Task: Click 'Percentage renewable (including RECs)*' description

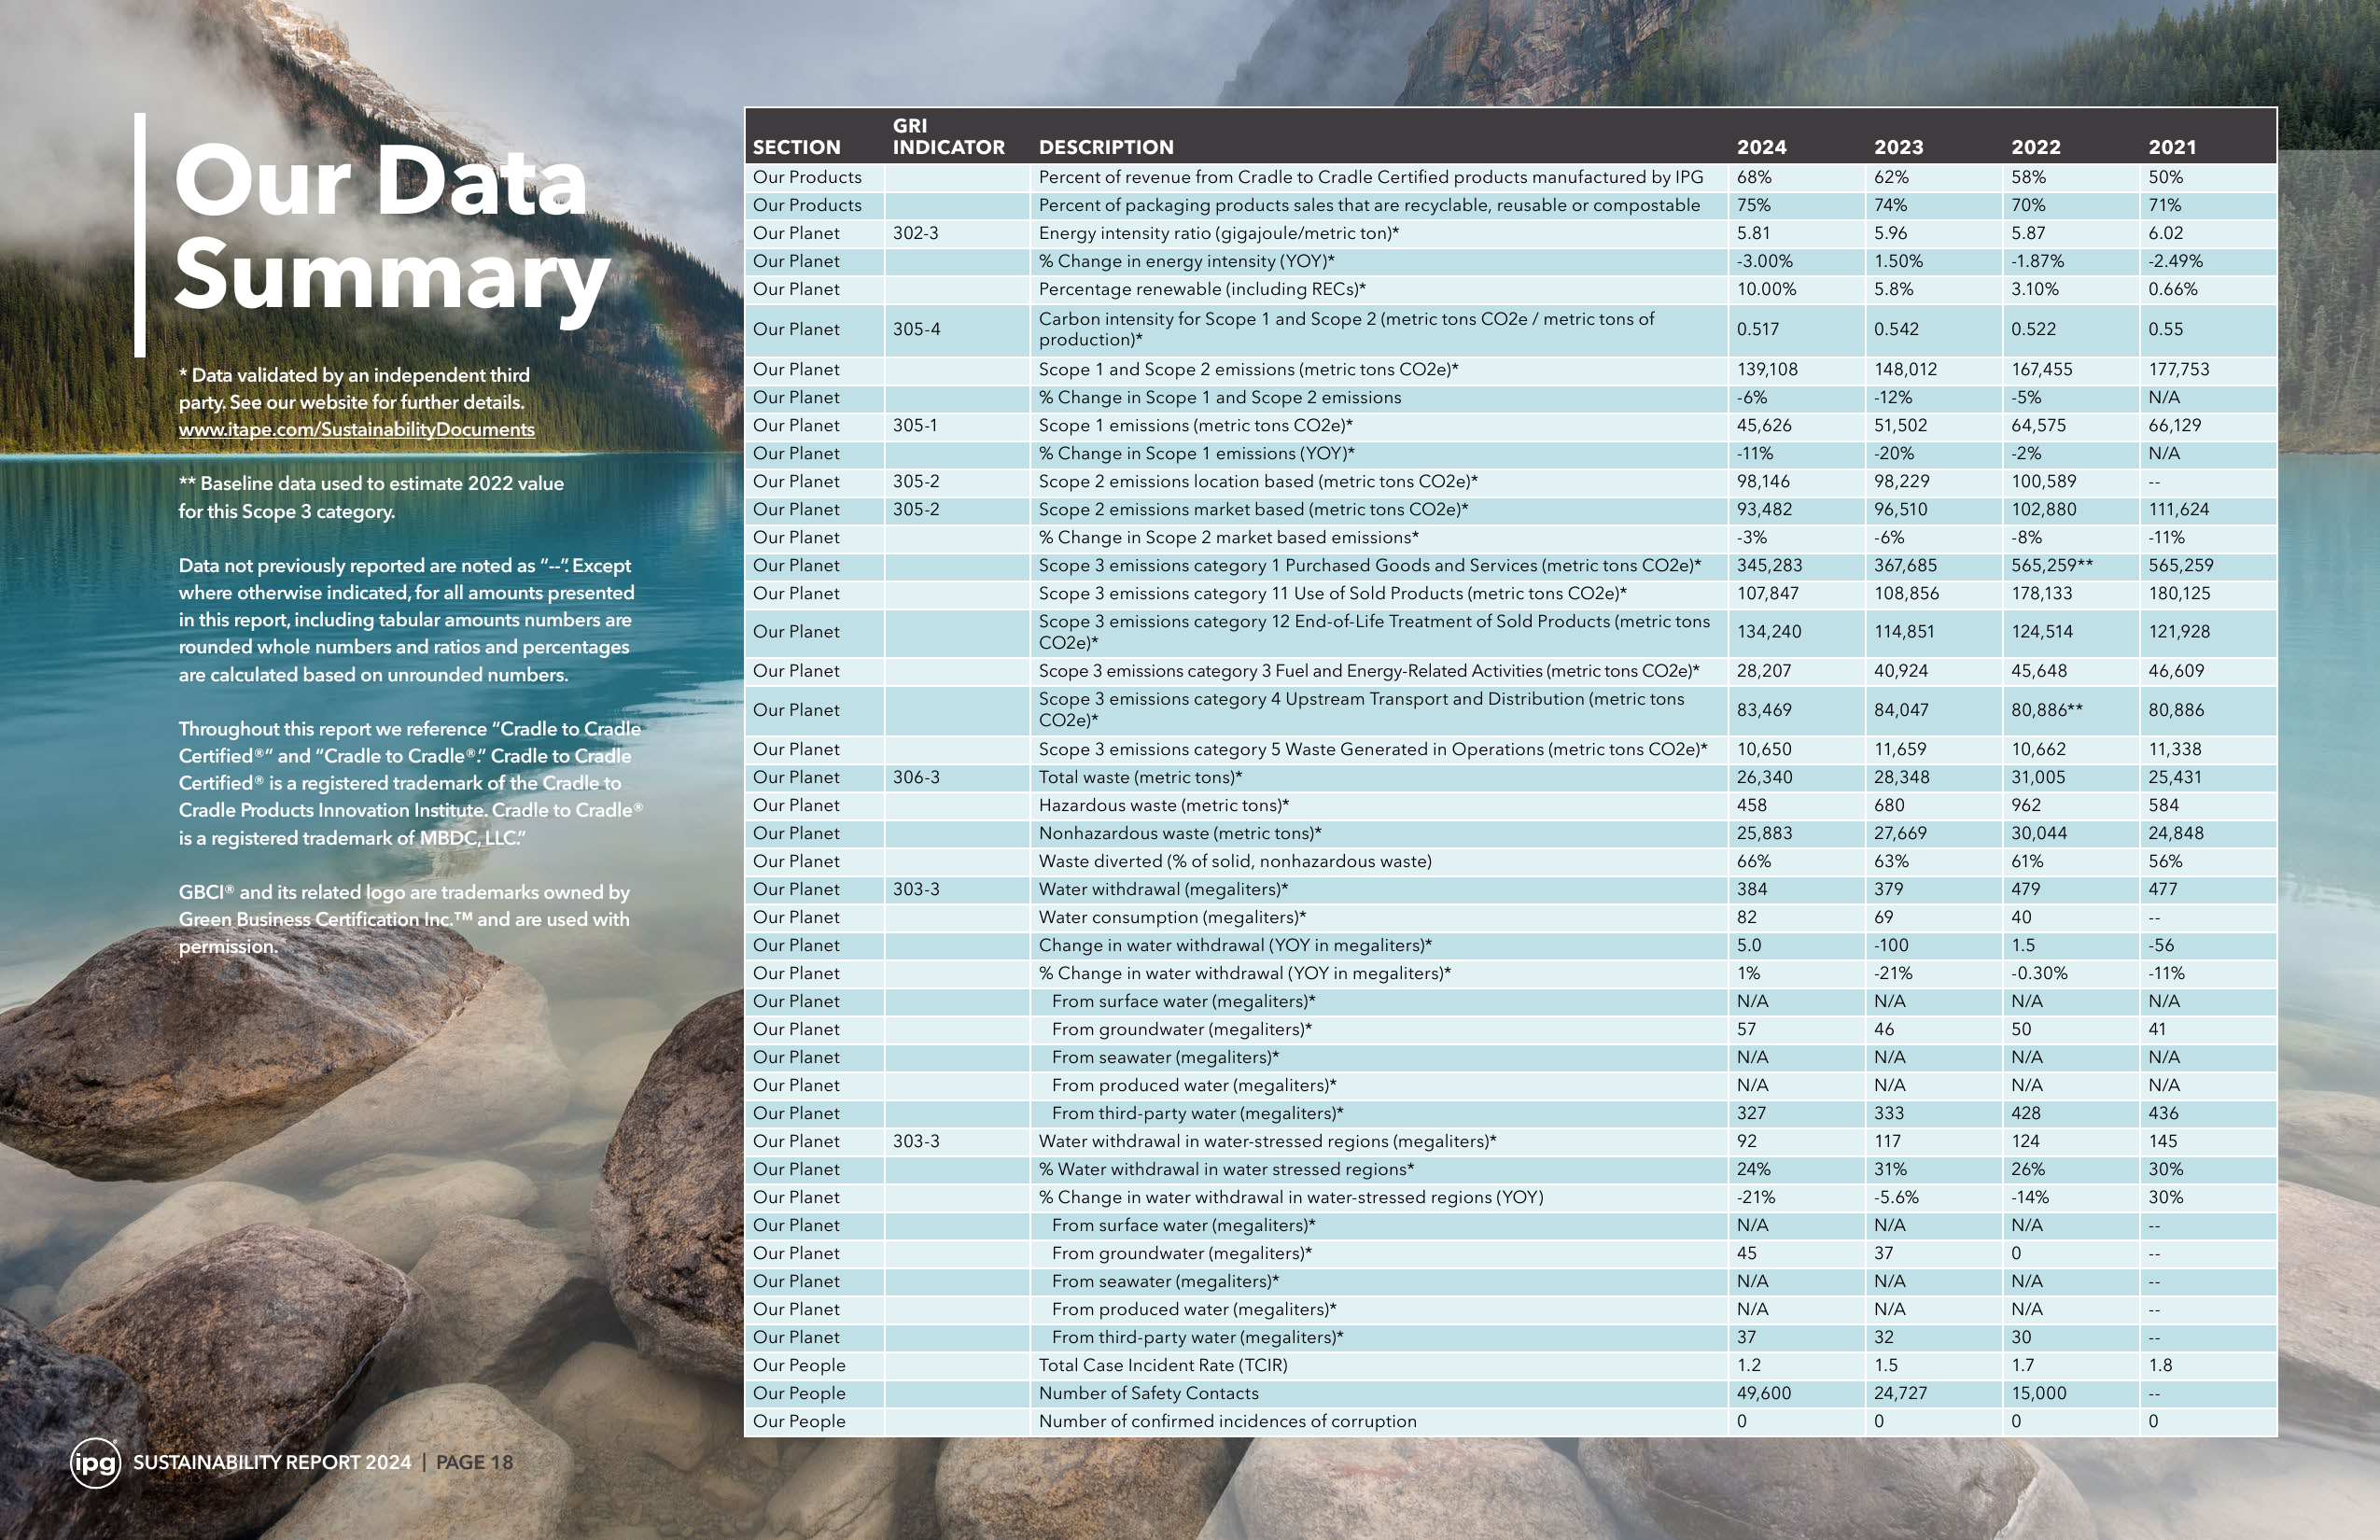Action: click(1202, 289)
